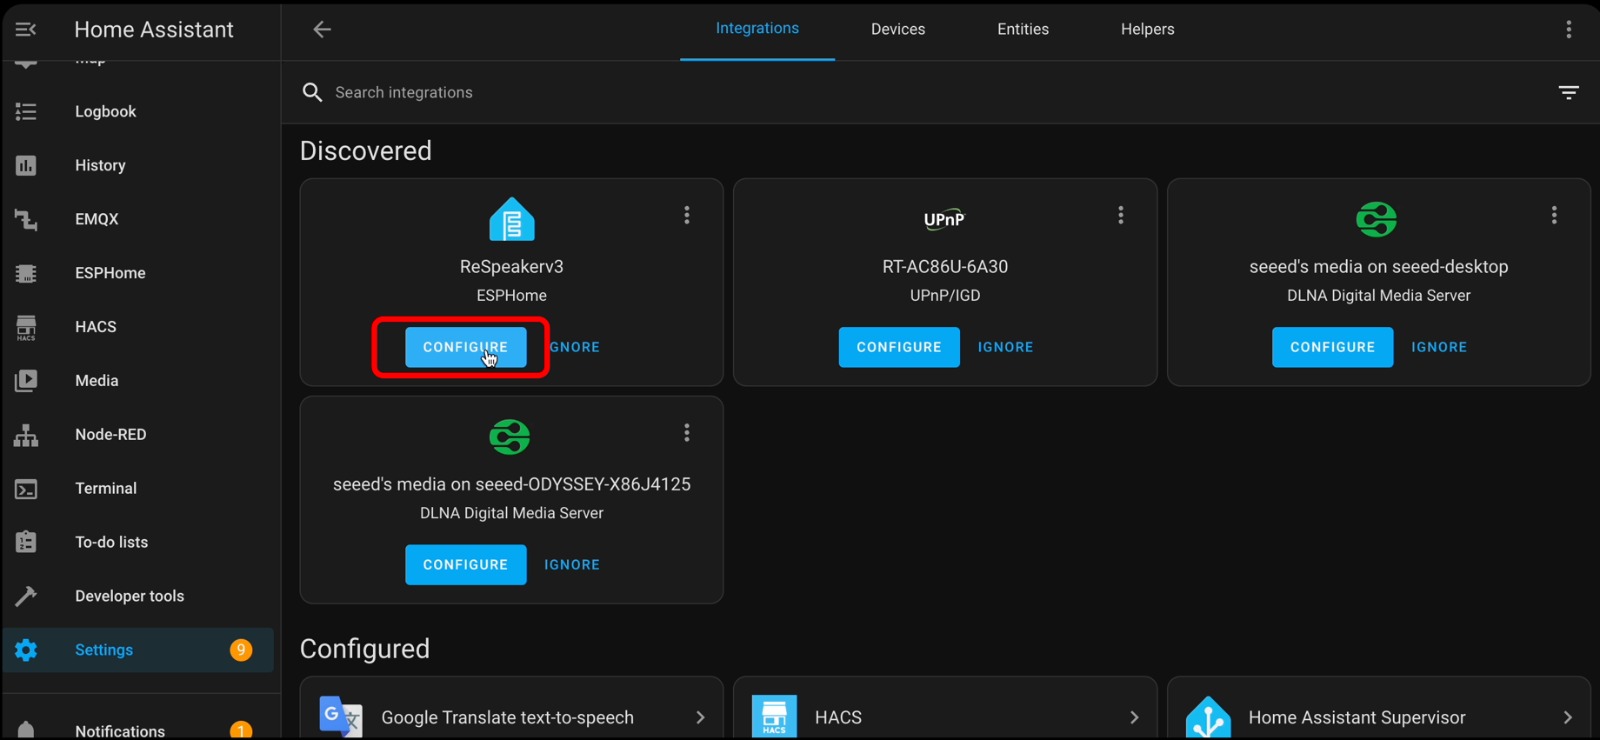
Task: Click the Discovered section heading
Action: (x=366, y=151)
